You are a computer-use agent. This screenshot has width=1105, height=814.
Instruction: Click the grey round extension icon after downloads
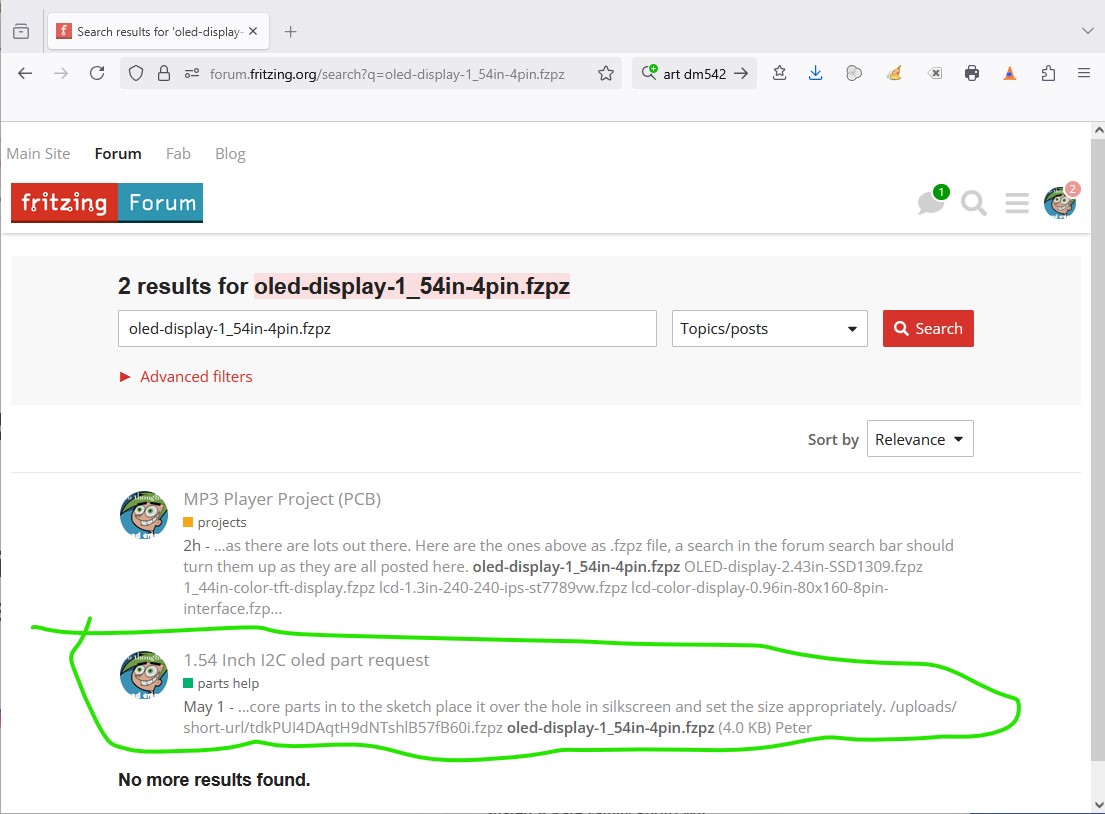[x=853, y=73]
